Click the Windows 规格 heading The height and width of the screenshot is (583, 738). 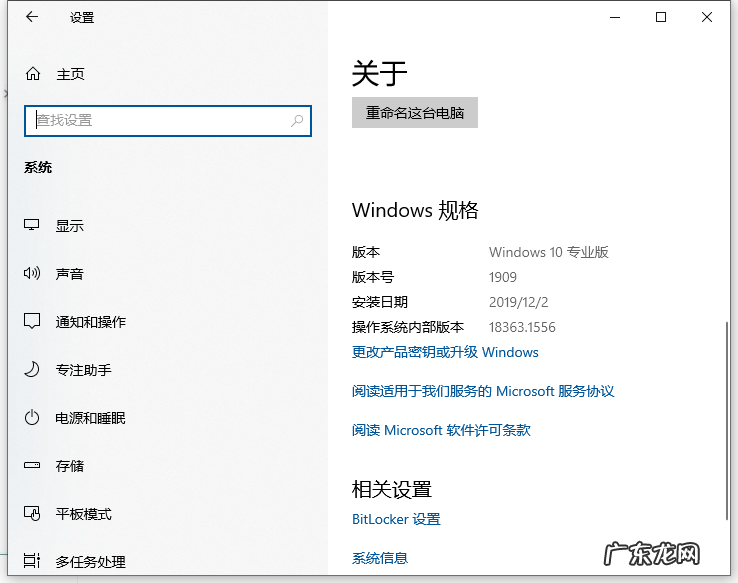coord(415,210)
